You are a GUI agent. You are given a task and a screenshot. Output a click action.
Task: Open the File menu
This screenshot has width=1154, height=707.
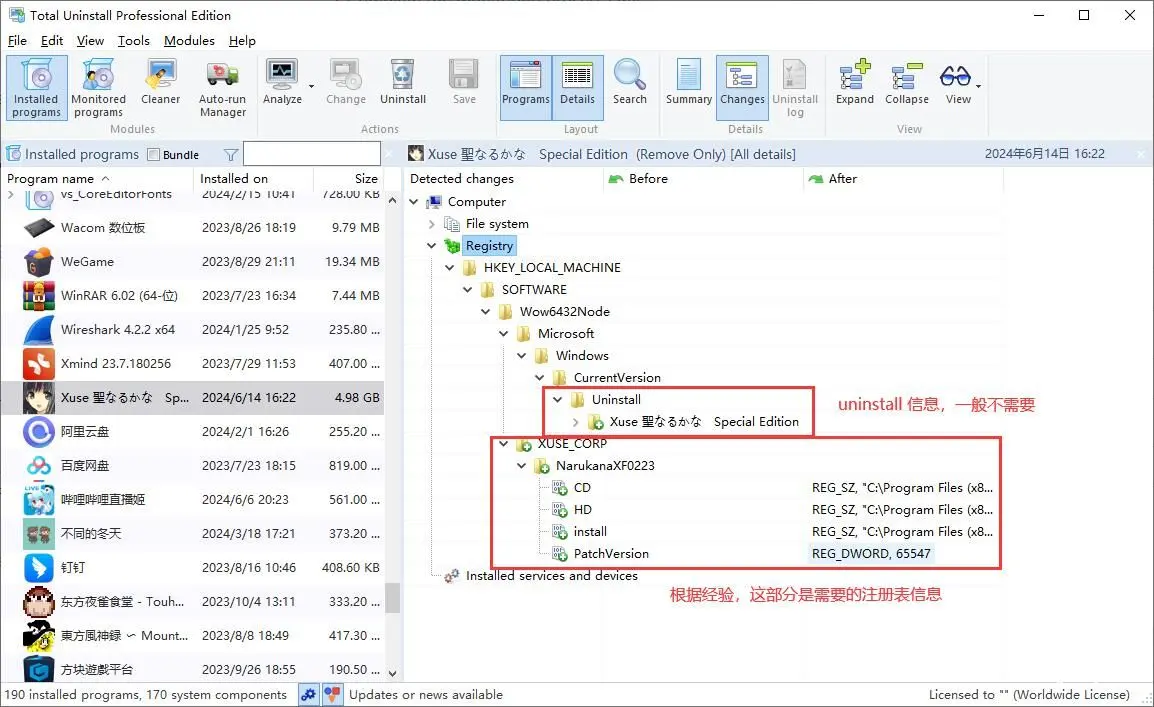tap(17, 40)
